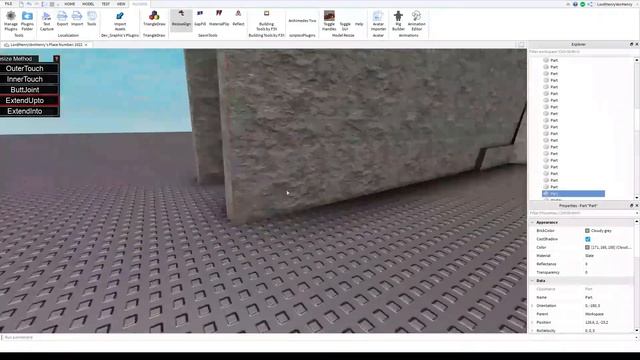
Task: Open Help in Model Resize group
Action: tap(359, 24)
